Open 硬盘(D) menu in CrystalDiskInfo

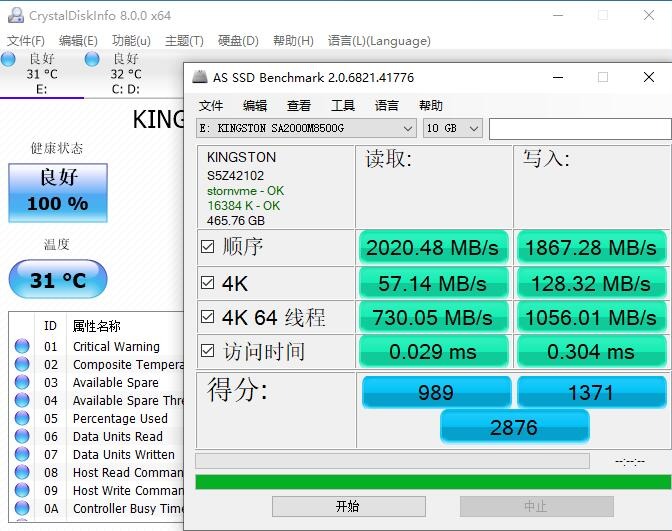pos(238,41)
